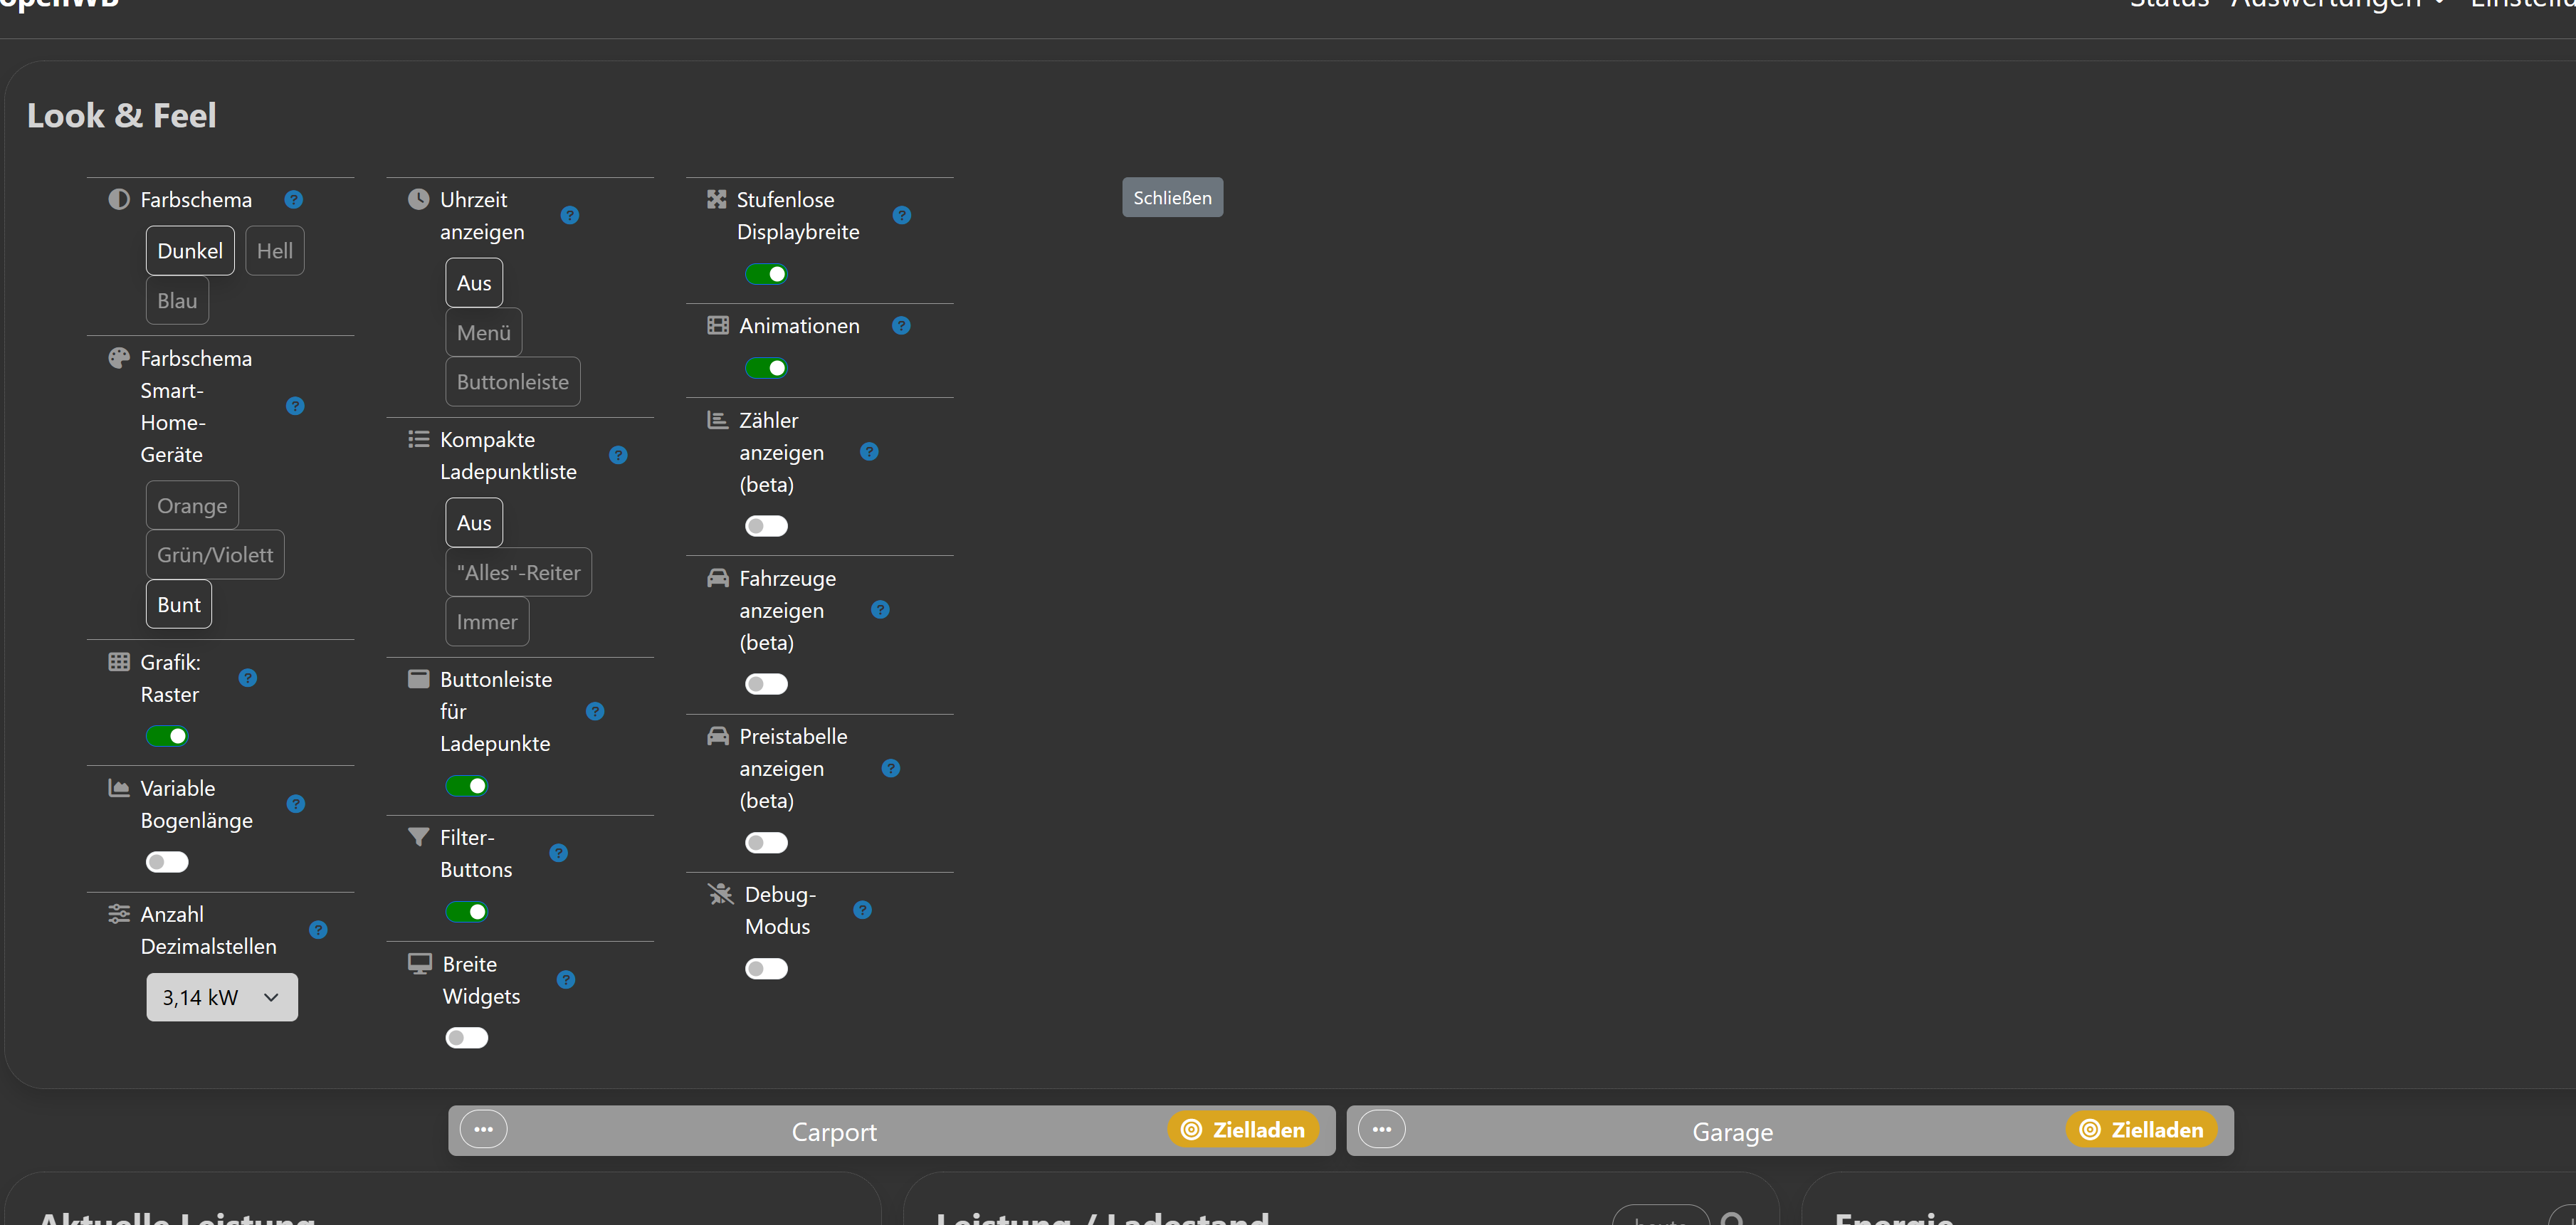
Task: Select the Hell color scheme option
Action: pos(274,250)
